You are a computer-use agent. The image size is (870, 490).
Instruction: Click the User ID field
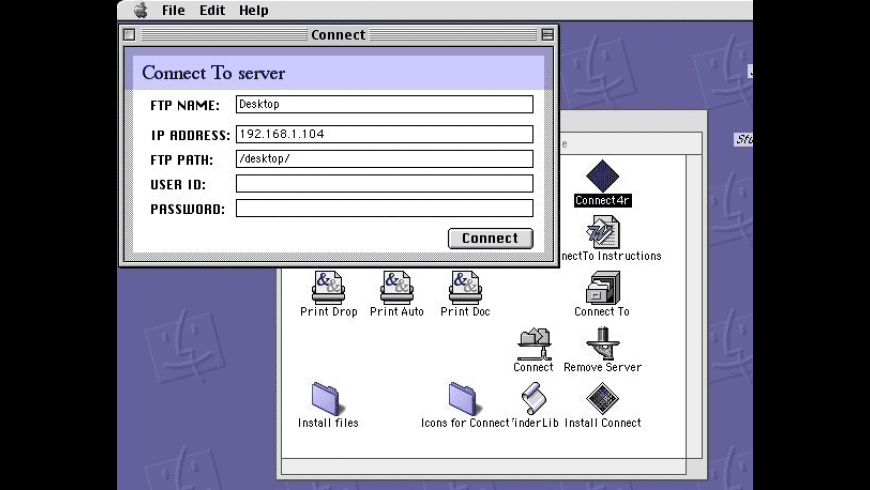click(384, 184)
